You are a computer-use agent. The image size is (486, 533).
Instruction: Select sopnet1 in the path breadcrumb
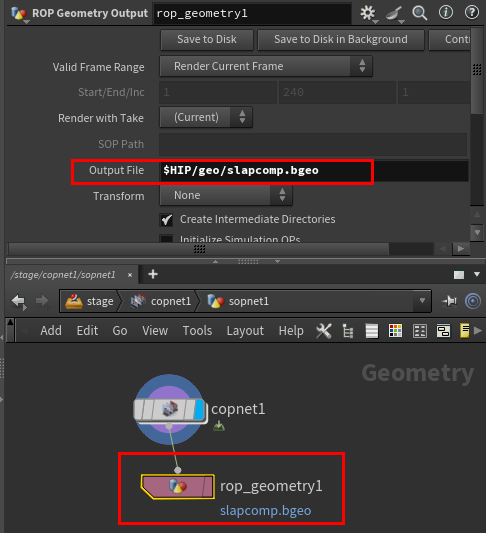point(238,301)
